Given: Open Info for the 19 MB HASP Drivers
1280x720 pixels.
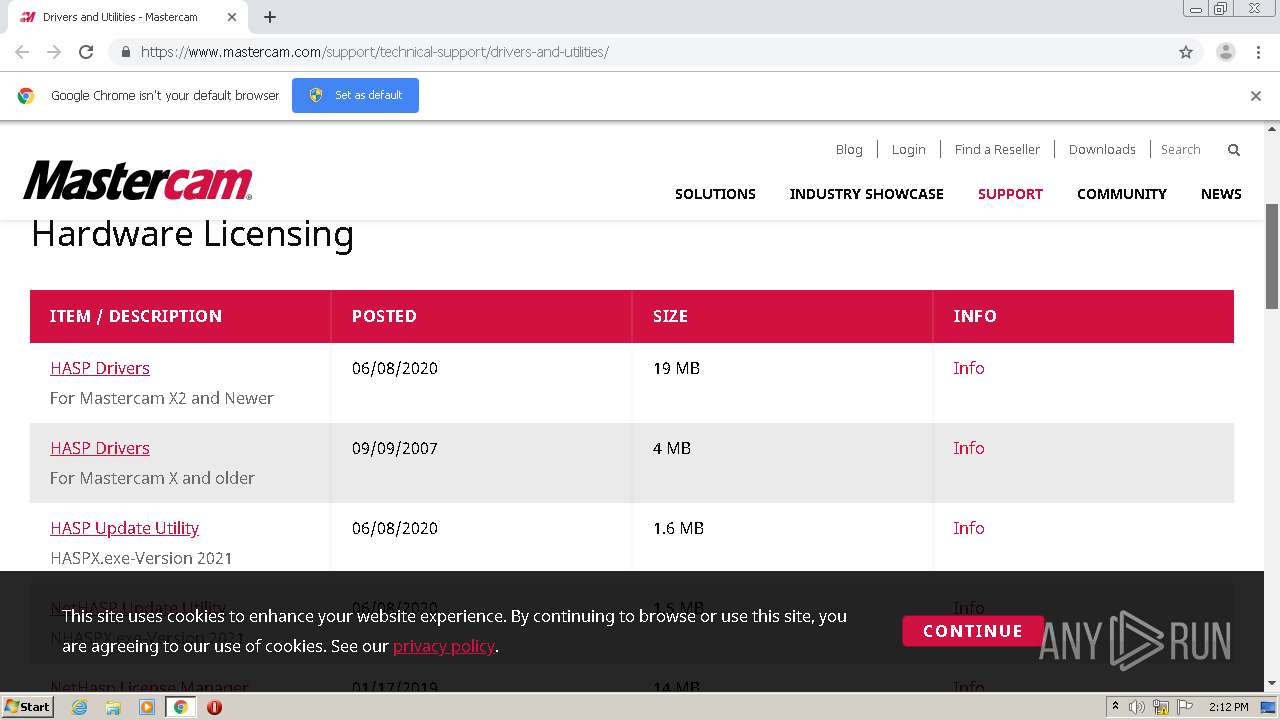Looking at the screenshot, I should tap(969, 368).
